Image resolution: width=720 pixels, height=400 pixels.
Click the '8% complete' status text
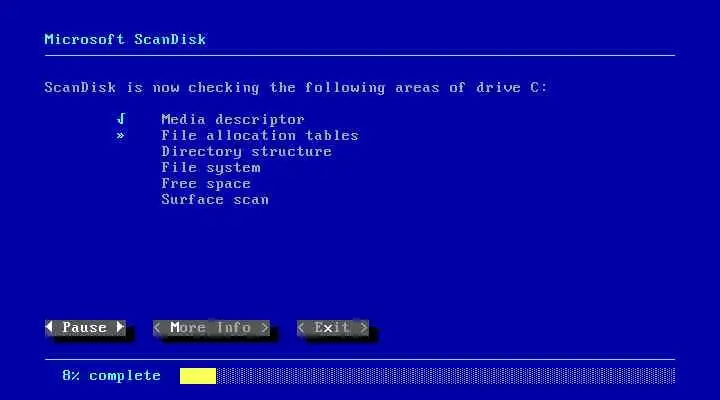(x=112, y=376)
